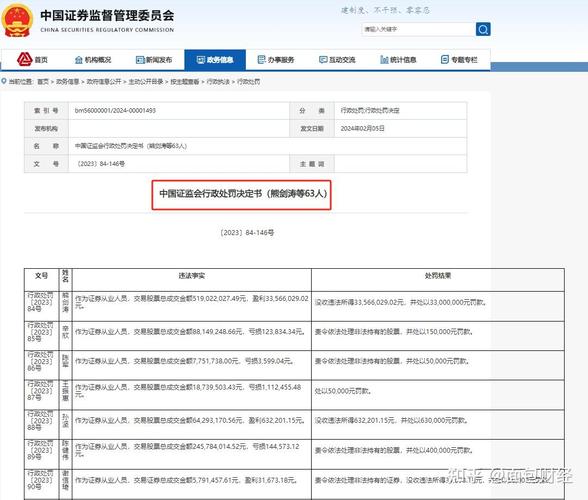Click index number bm56000001/2024-00001493
The width and height of the screenshot is (588, 500).
point(115,110)
